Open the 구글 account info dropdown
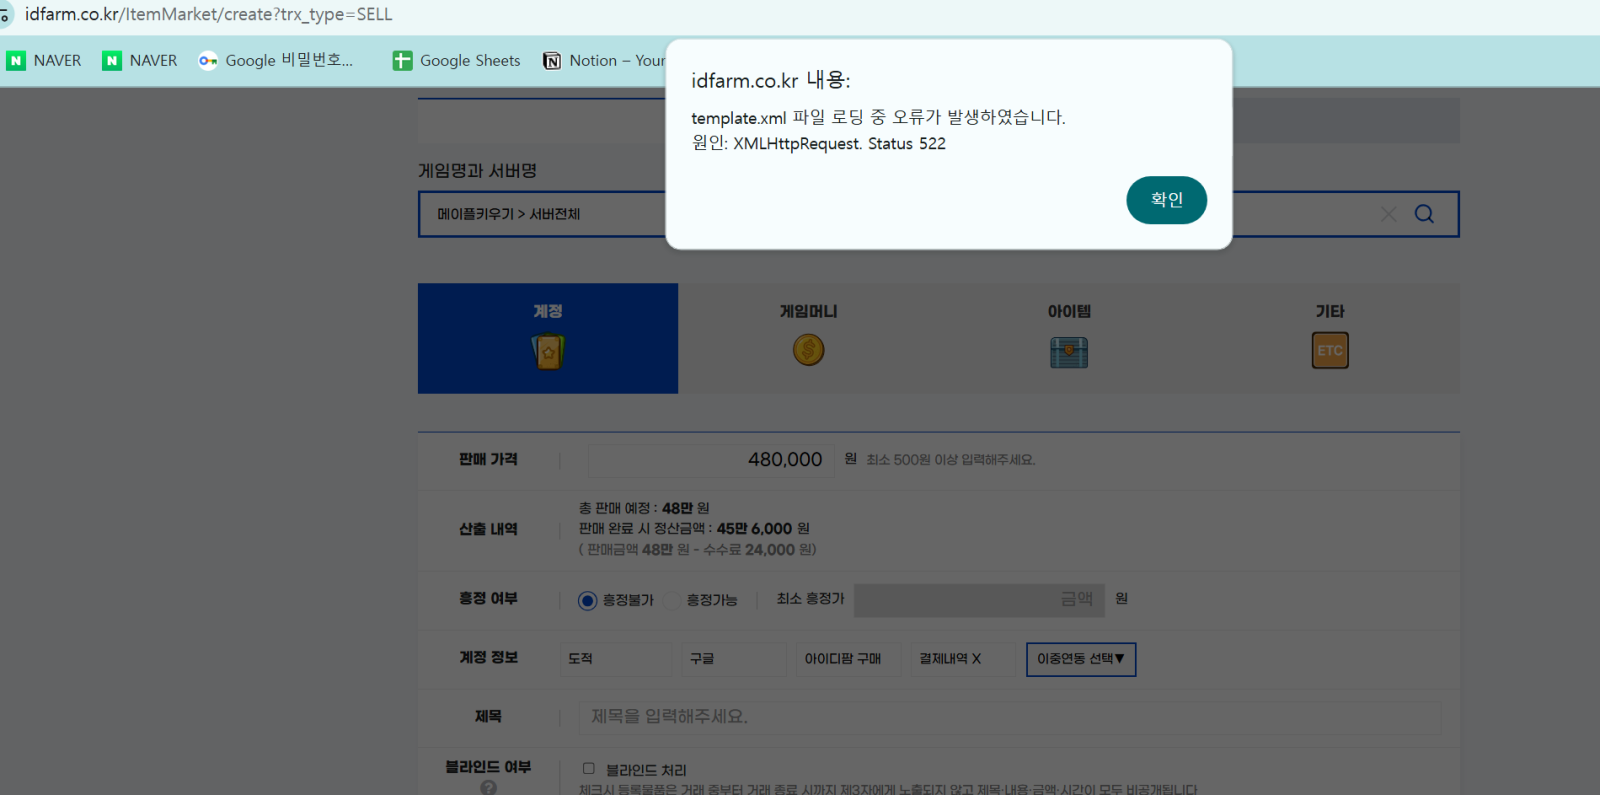Viewport: 1600px width, 795px height. 734,659
